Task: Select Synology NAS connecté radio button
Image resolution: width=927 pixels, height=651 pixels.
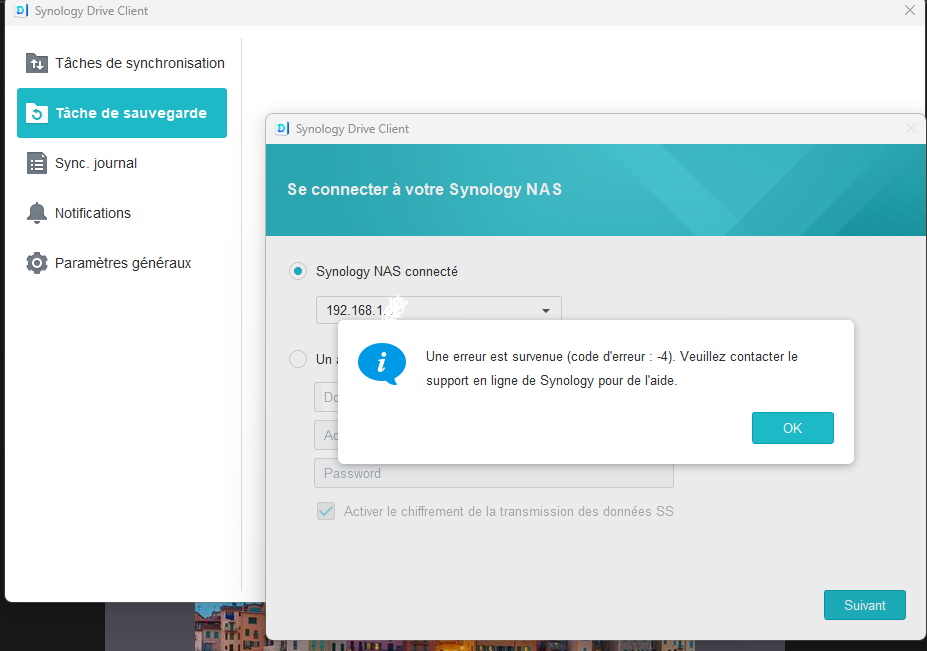Action: pos(298,271)
